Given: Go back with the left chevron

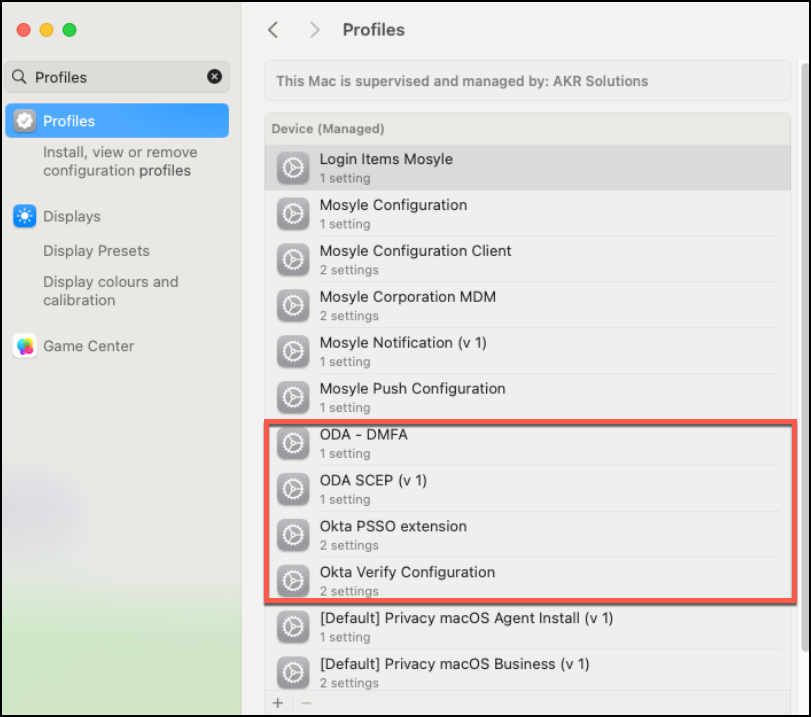Looking at the screenshot, I should pyautogui.click(x=273, y=30).
